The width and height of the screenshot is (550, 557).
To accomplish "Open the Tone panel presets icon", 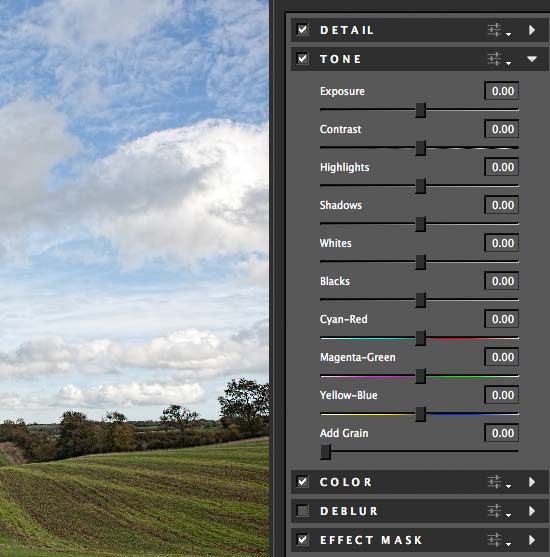I will click(499, 59).
